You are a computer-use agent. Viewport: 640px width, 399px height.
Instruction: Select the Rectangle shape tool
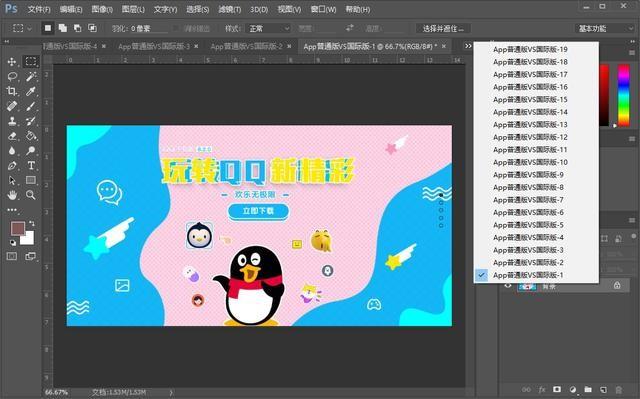tap(31, 180)
